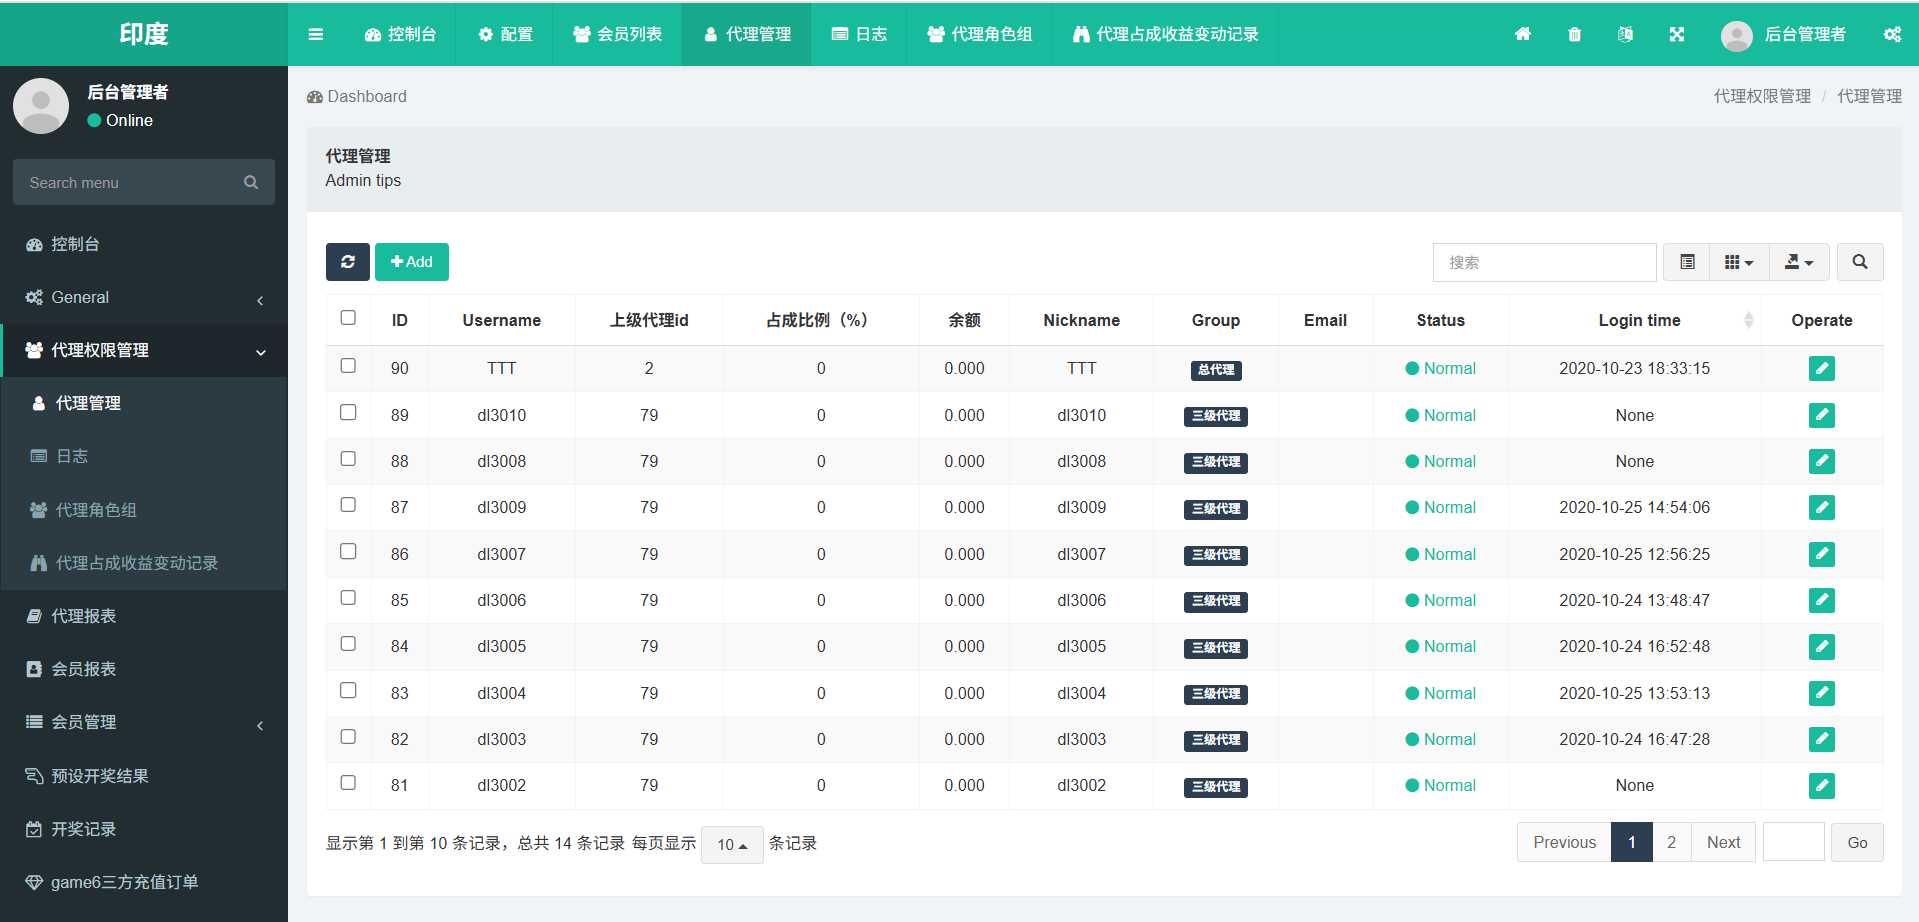The width and height of the screenshot is (1919, 922).
Task: Check the box for row ID 90
Action: pyautogui.click(x=348, y=366)
